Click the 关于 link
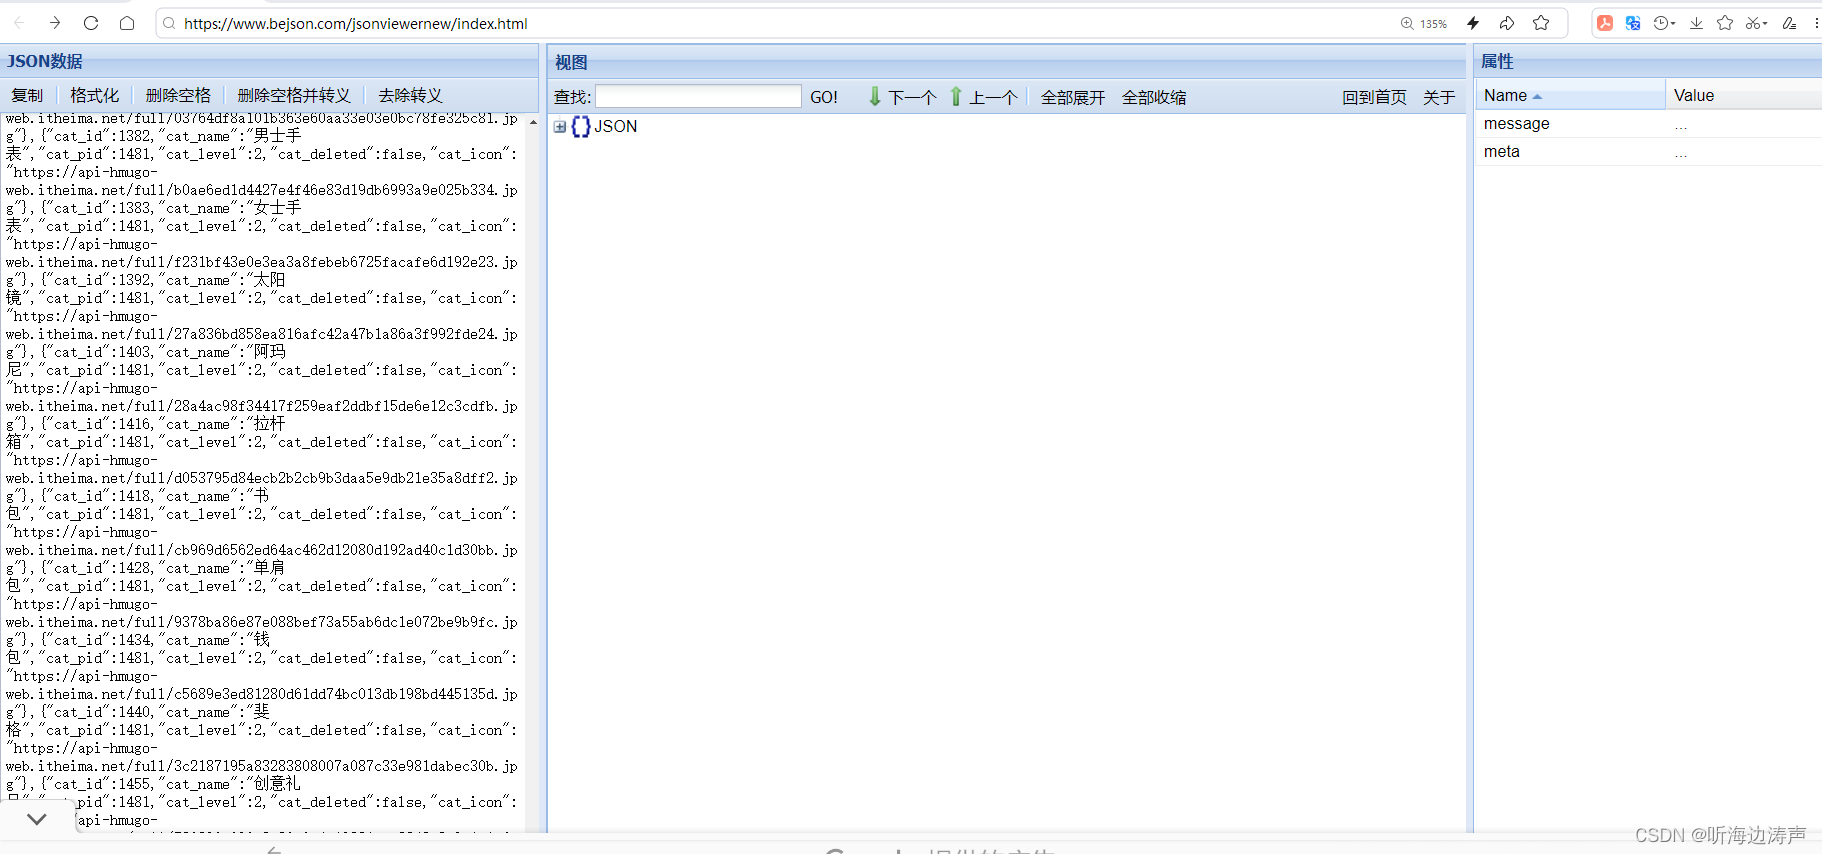The height and width of the screenshot is (854, 1822). click(x=1439, y=97)
